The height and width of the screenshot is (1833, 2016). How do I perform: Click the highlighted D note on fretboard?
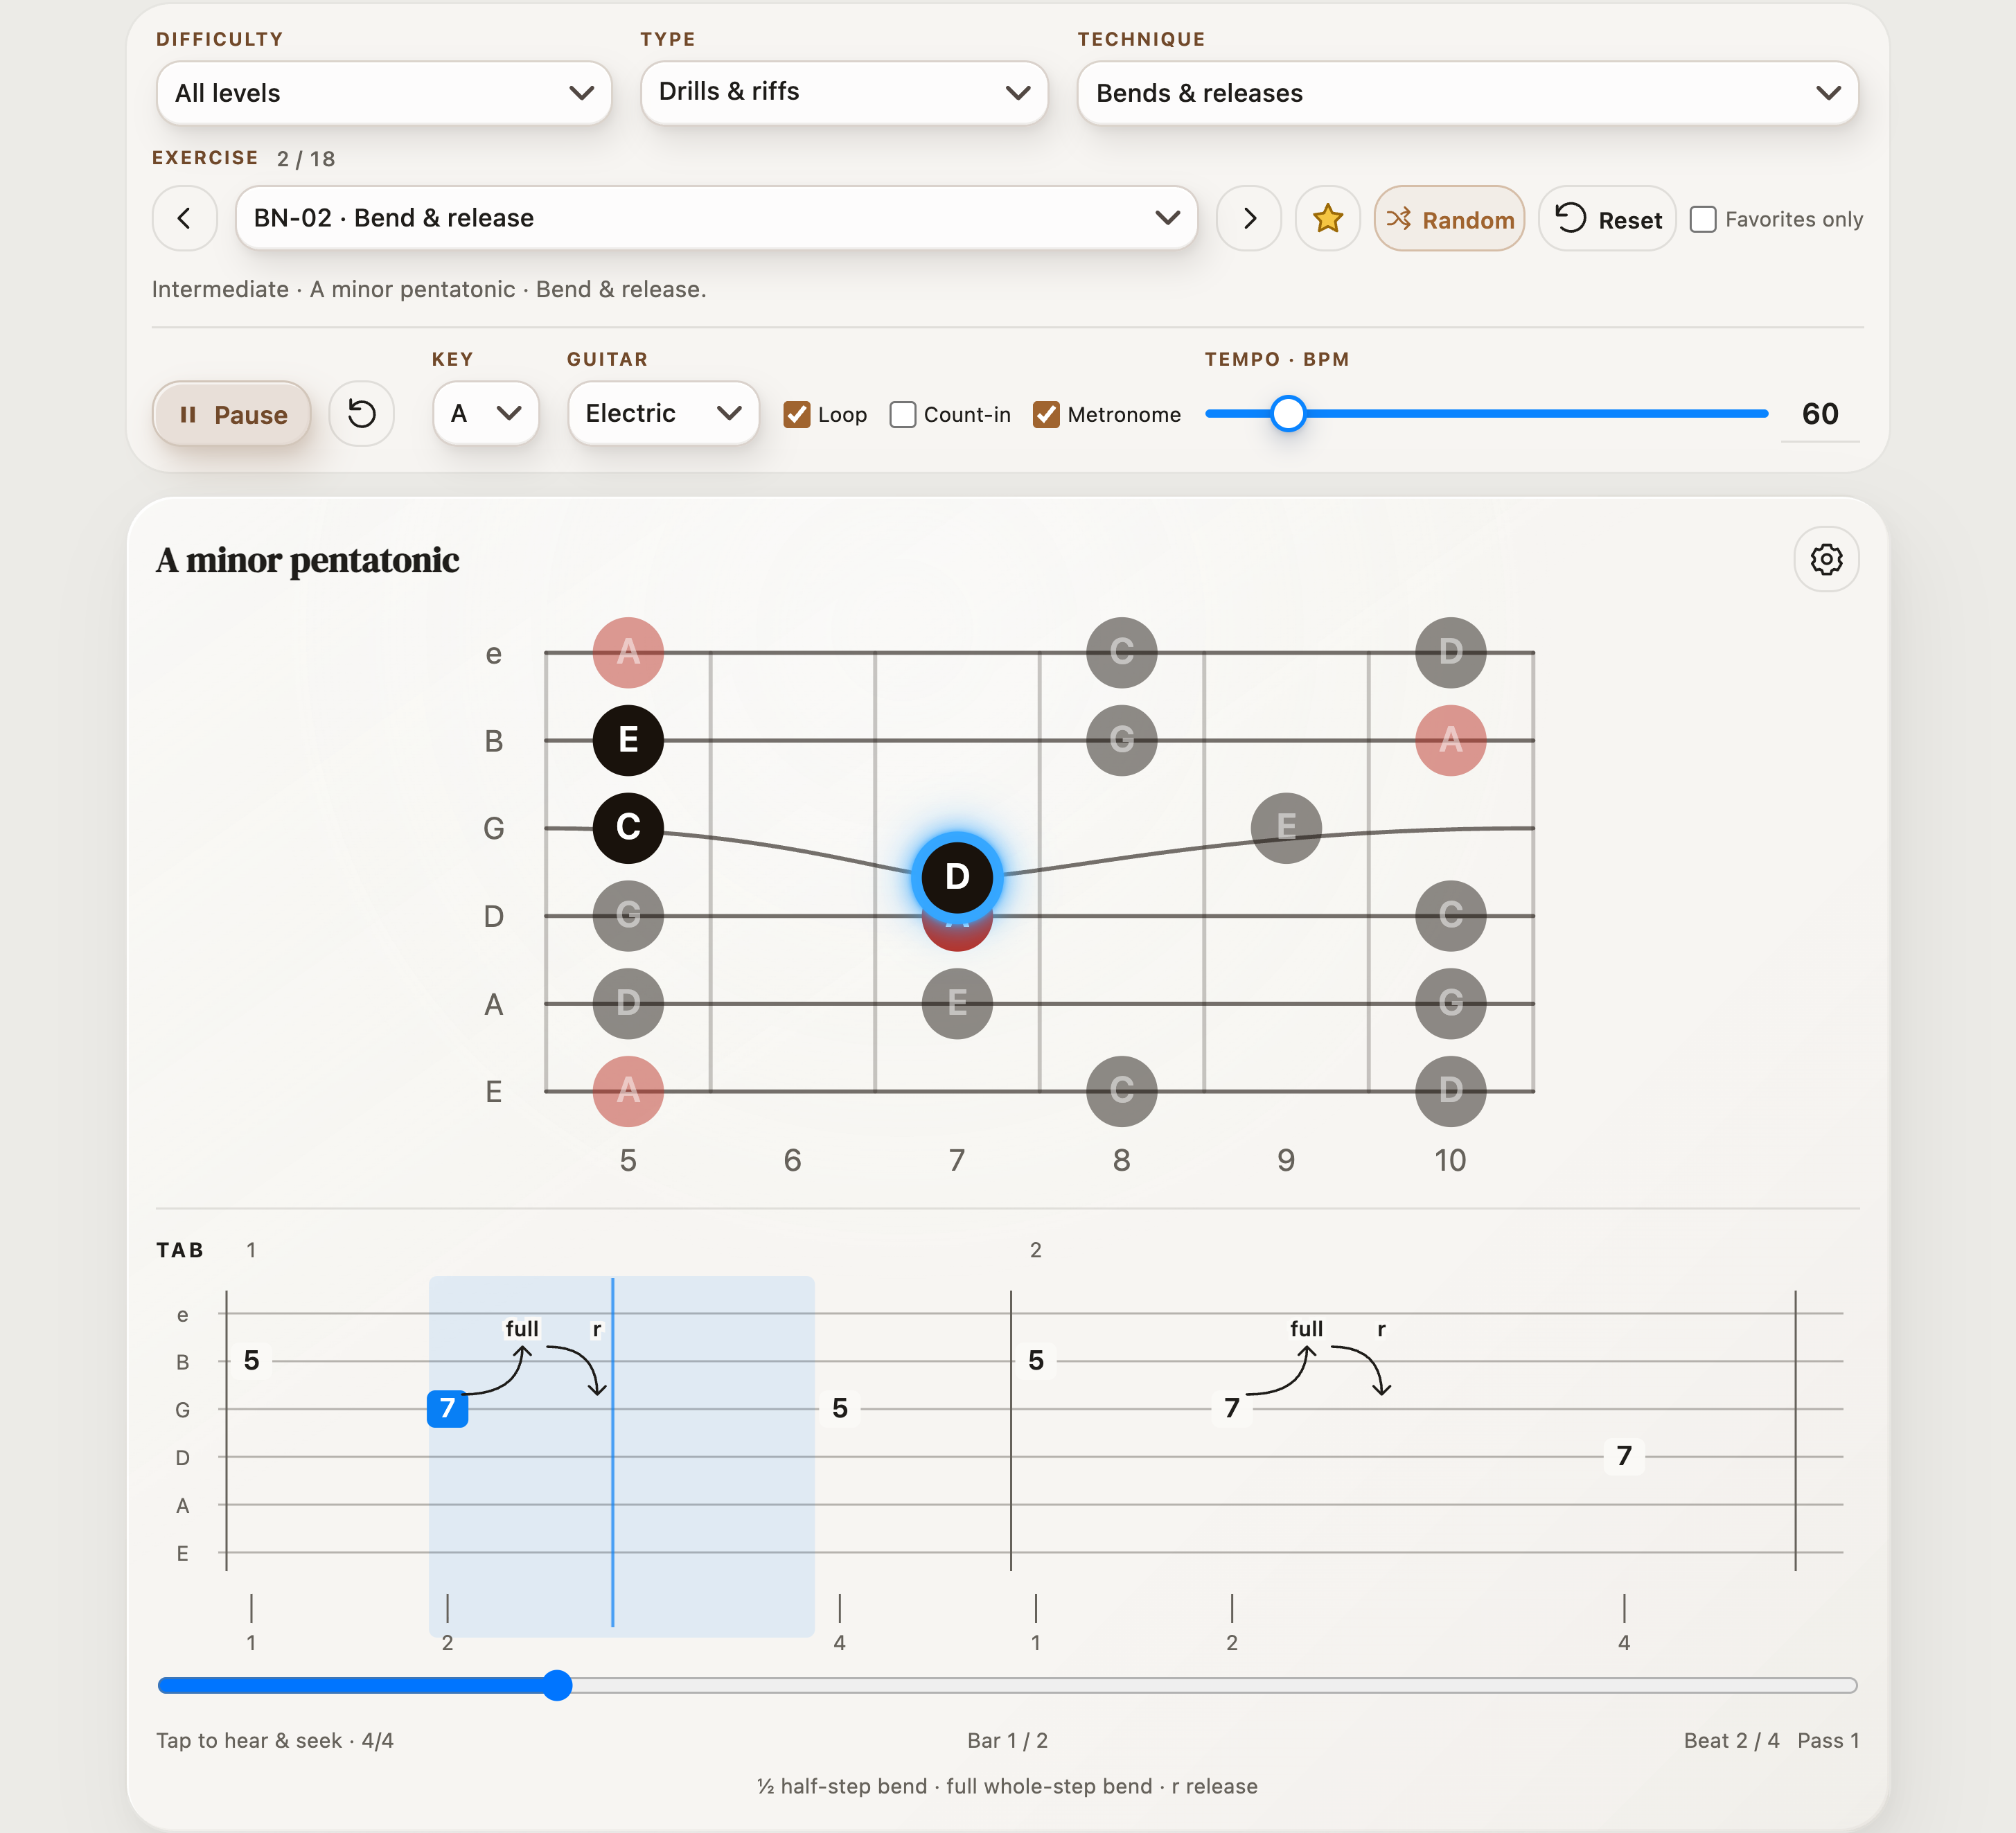tap(957, 876)
